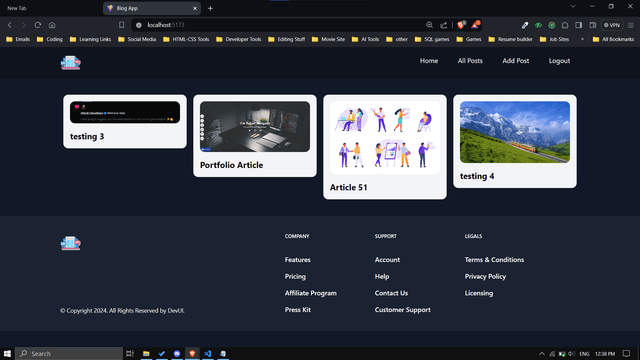Click the share icon in address bar
The image size is (640, 360).
click(x=444, y=25)
